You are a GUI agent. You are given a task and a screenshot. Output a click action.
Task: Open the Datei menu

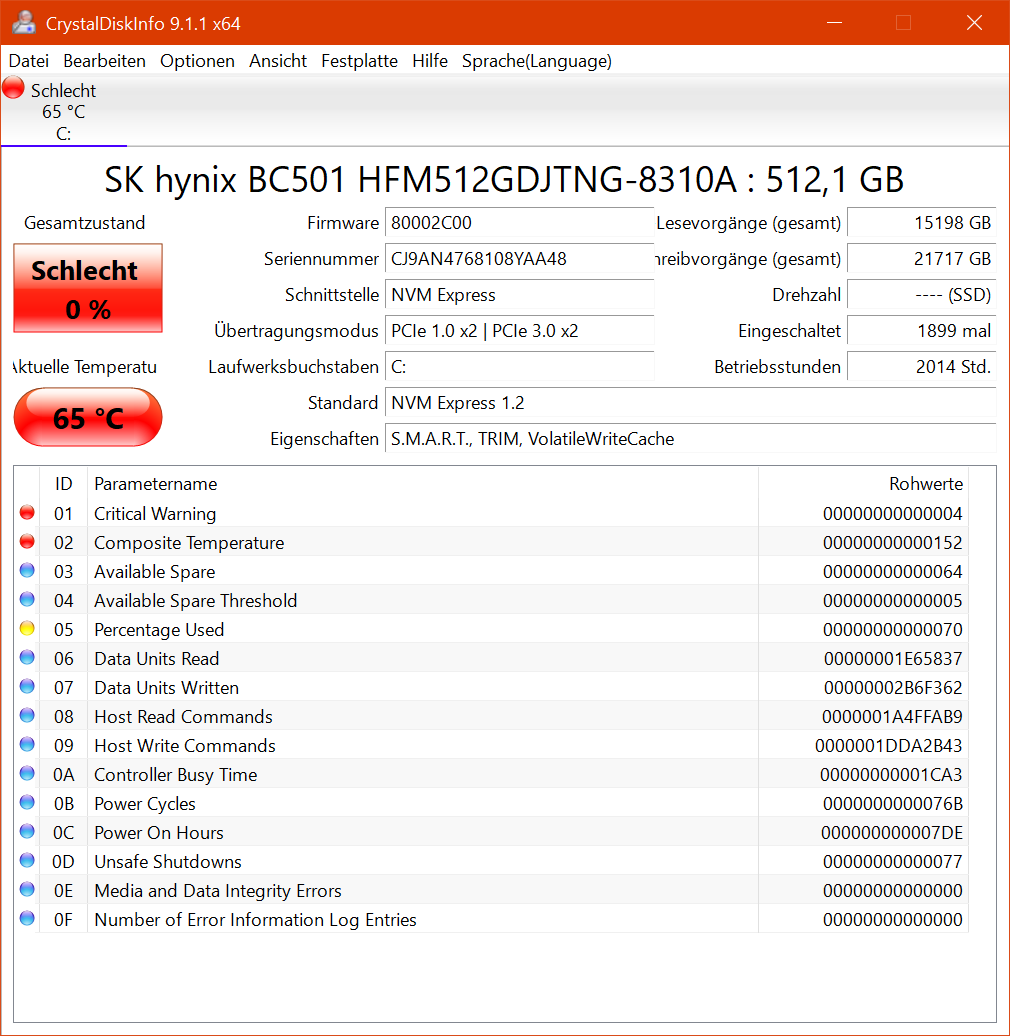[28, 61]
